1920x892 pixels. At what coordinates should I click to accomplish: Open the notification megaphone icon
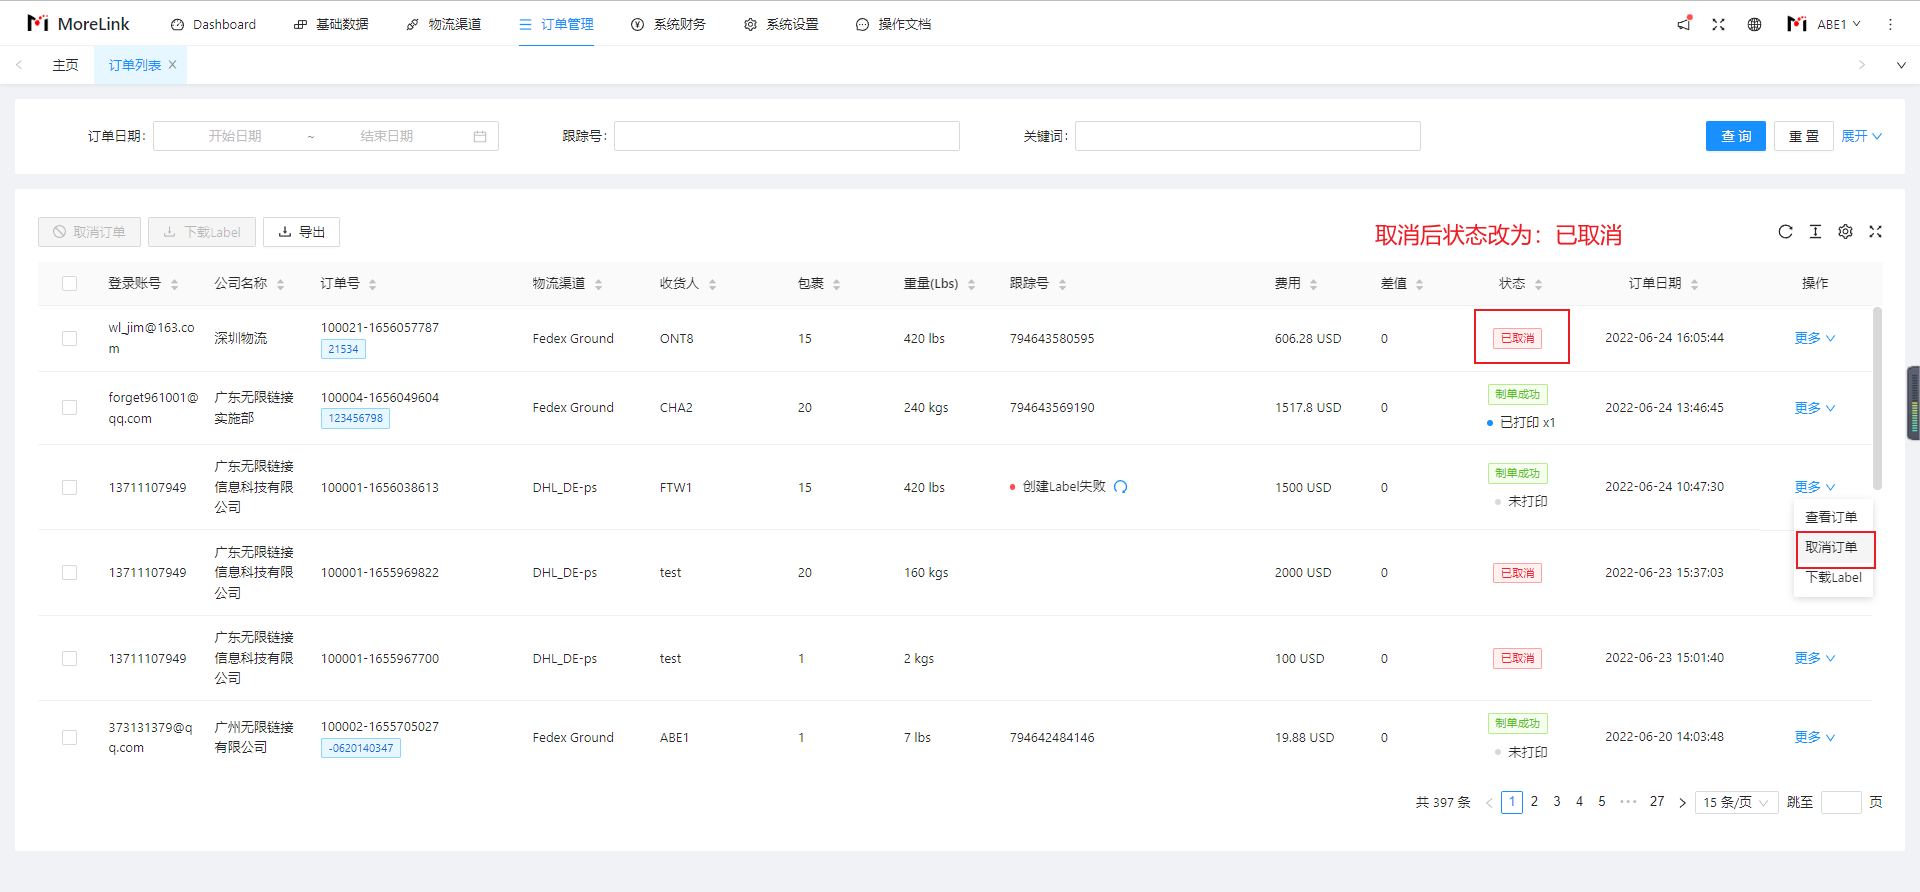[x=1684, y=24]
